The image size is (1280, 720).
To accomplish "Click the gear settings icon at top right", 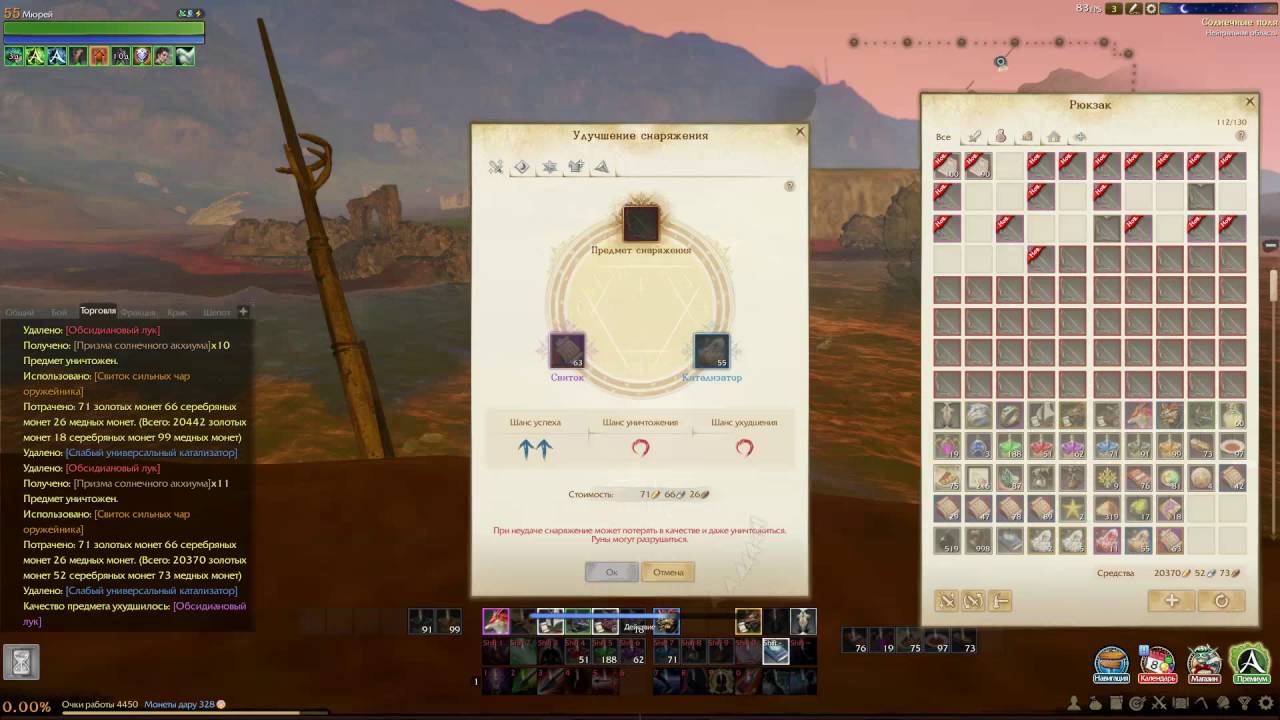I will 1152,8.
